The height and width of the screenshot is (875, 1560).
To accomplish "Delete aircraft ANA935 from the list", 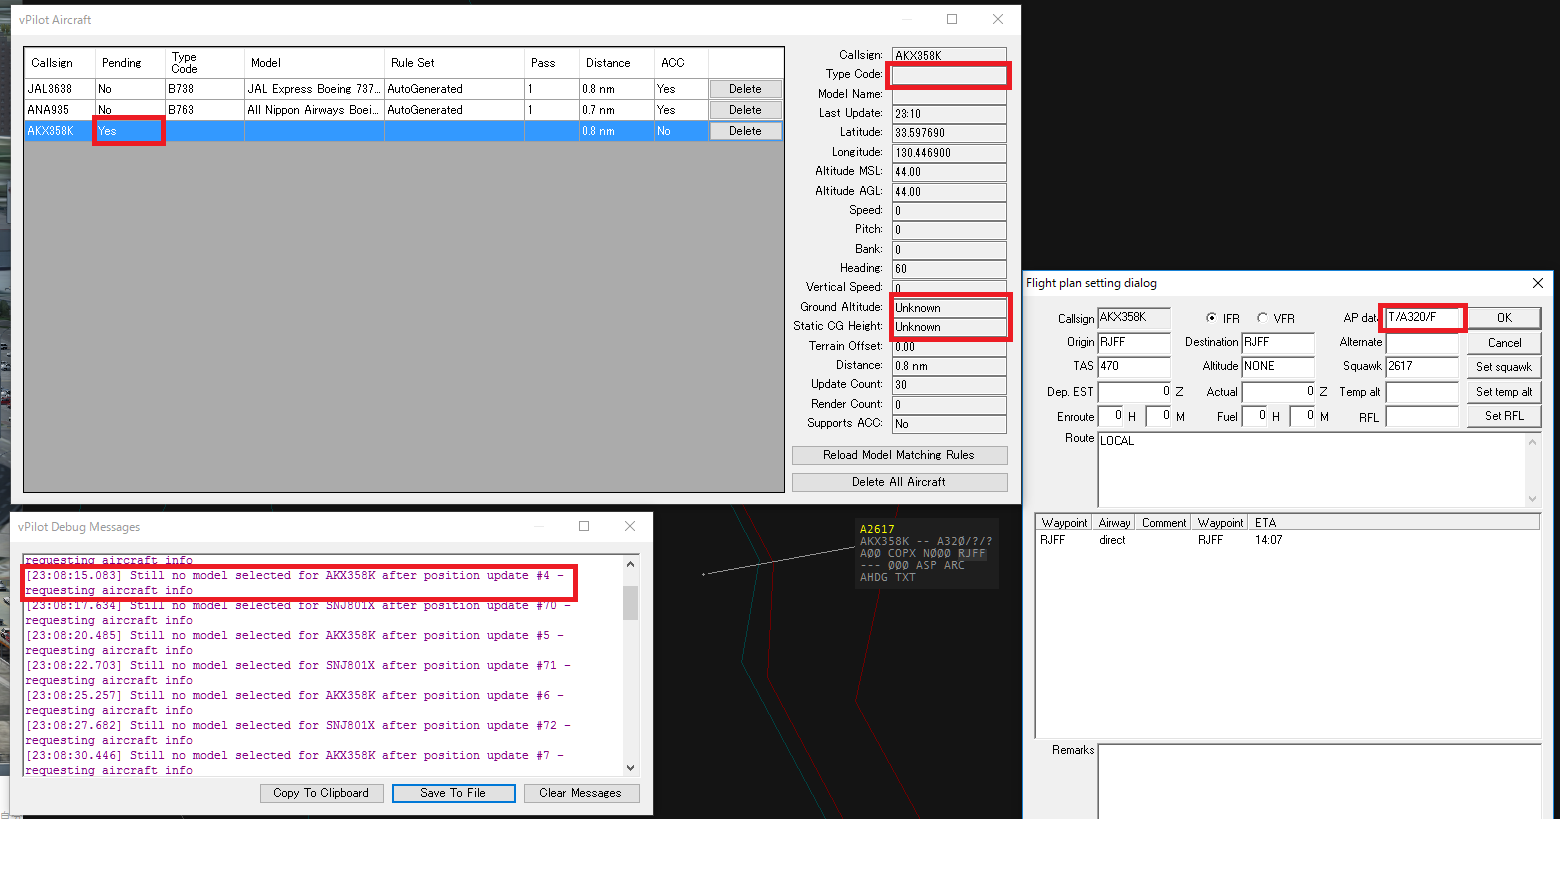I will pos(745,110).
